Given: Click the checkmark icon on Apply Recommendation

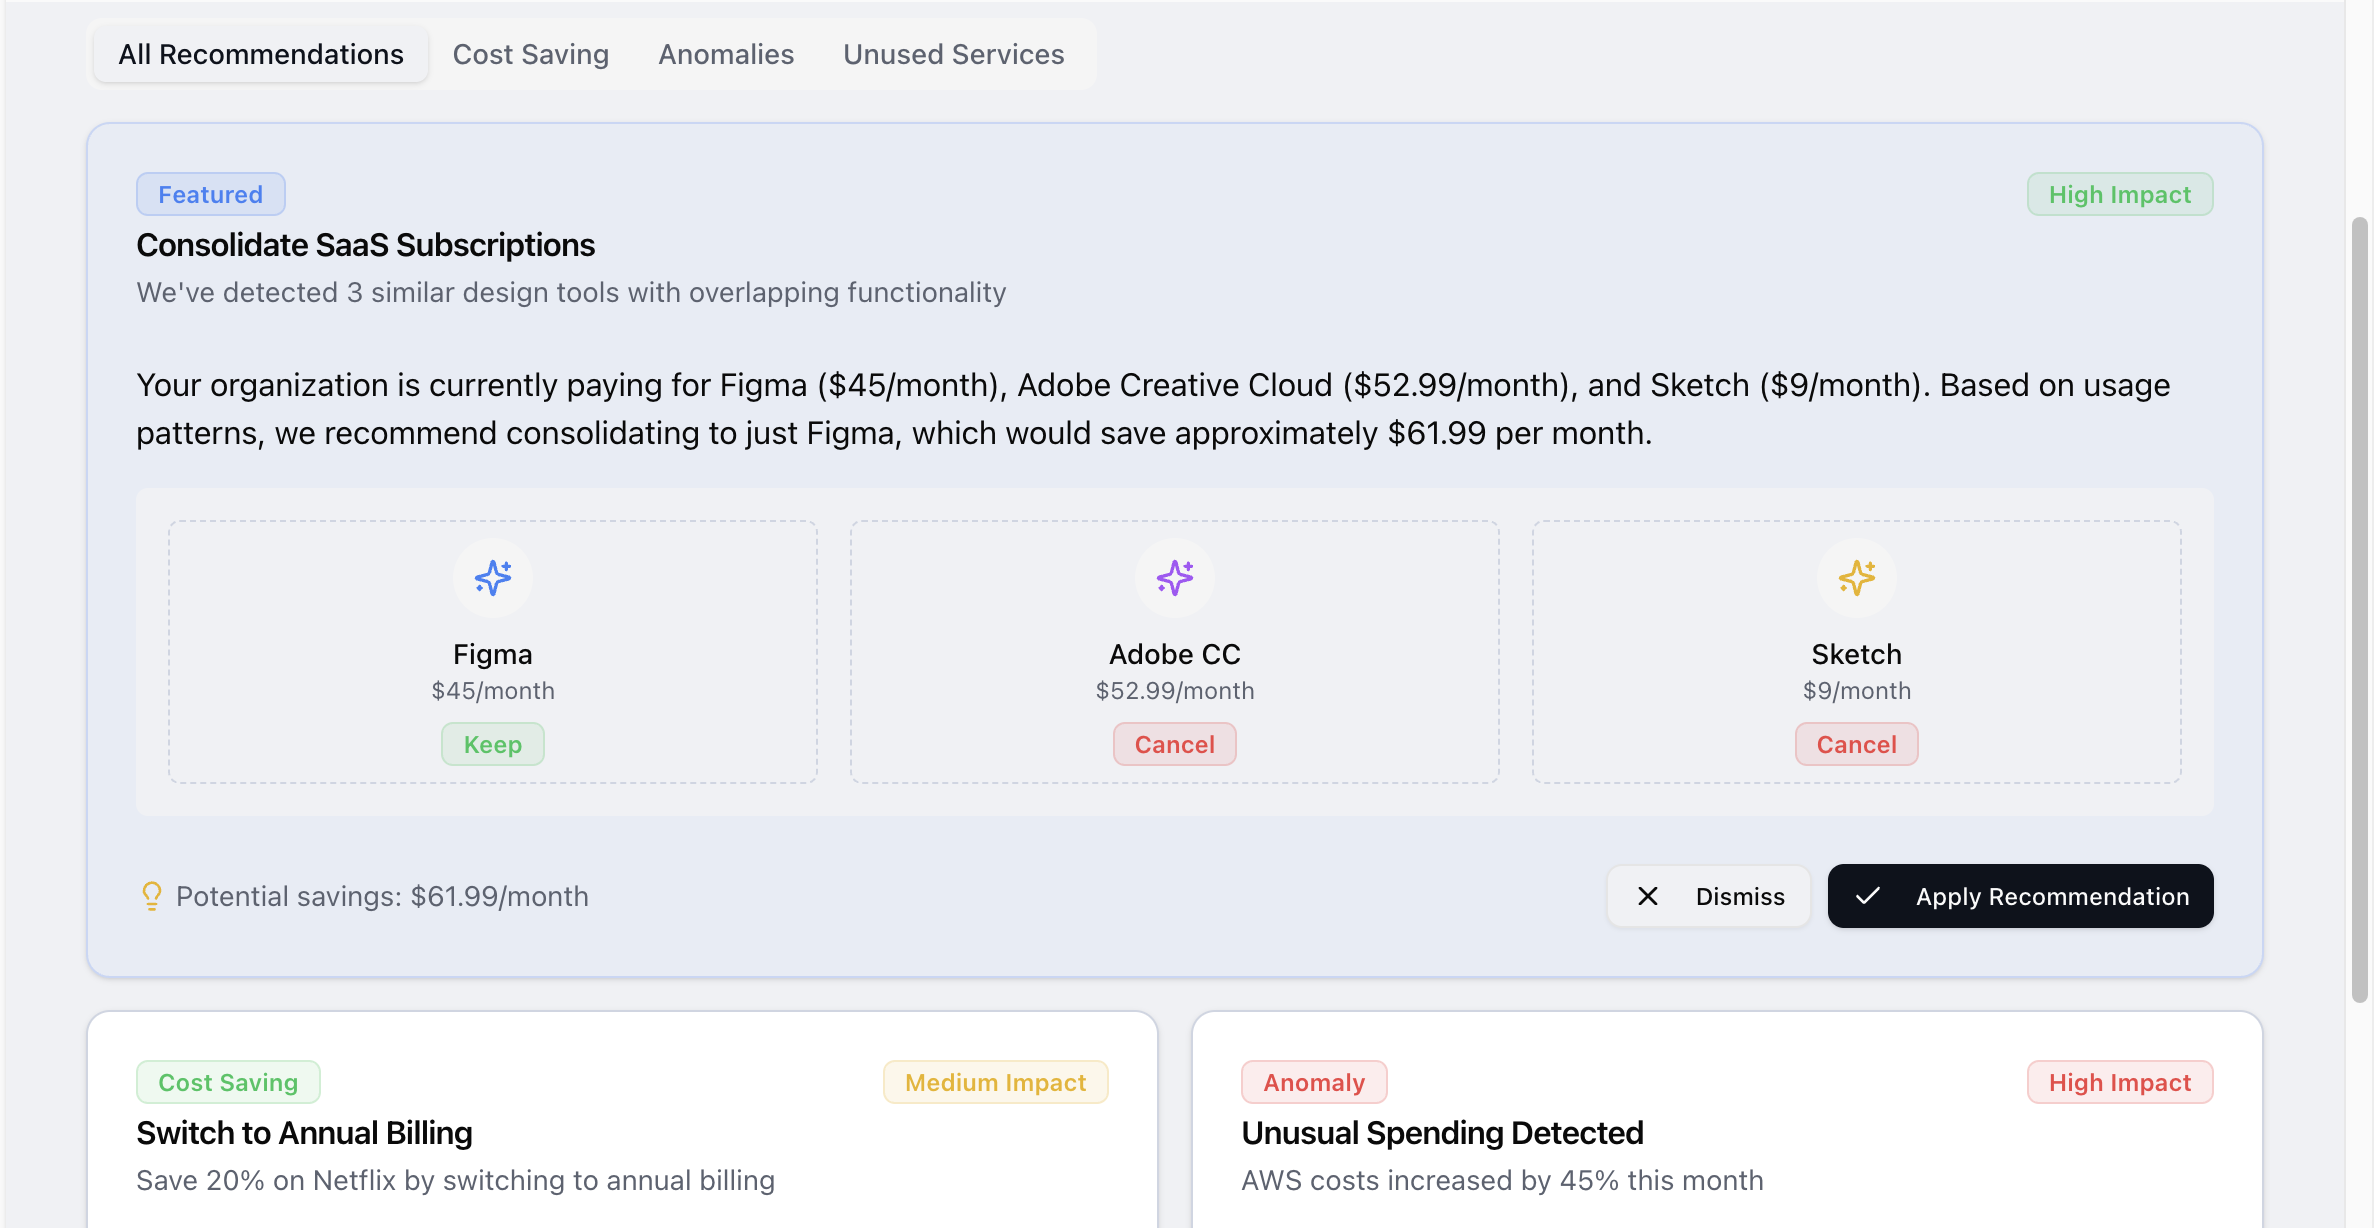Looking at the screenshot, I should tap(1868, 896).
